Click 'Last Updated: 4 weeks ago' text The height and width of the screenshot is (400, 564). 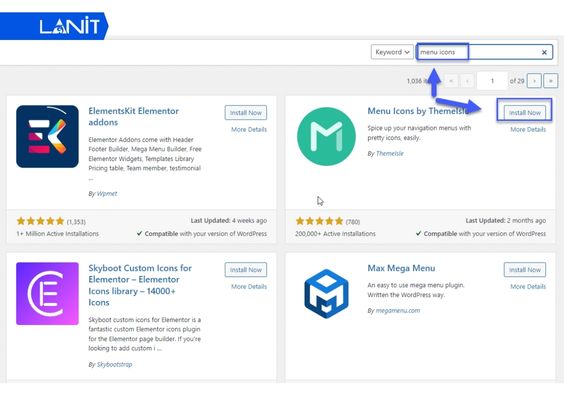click(x=229, y=221)
